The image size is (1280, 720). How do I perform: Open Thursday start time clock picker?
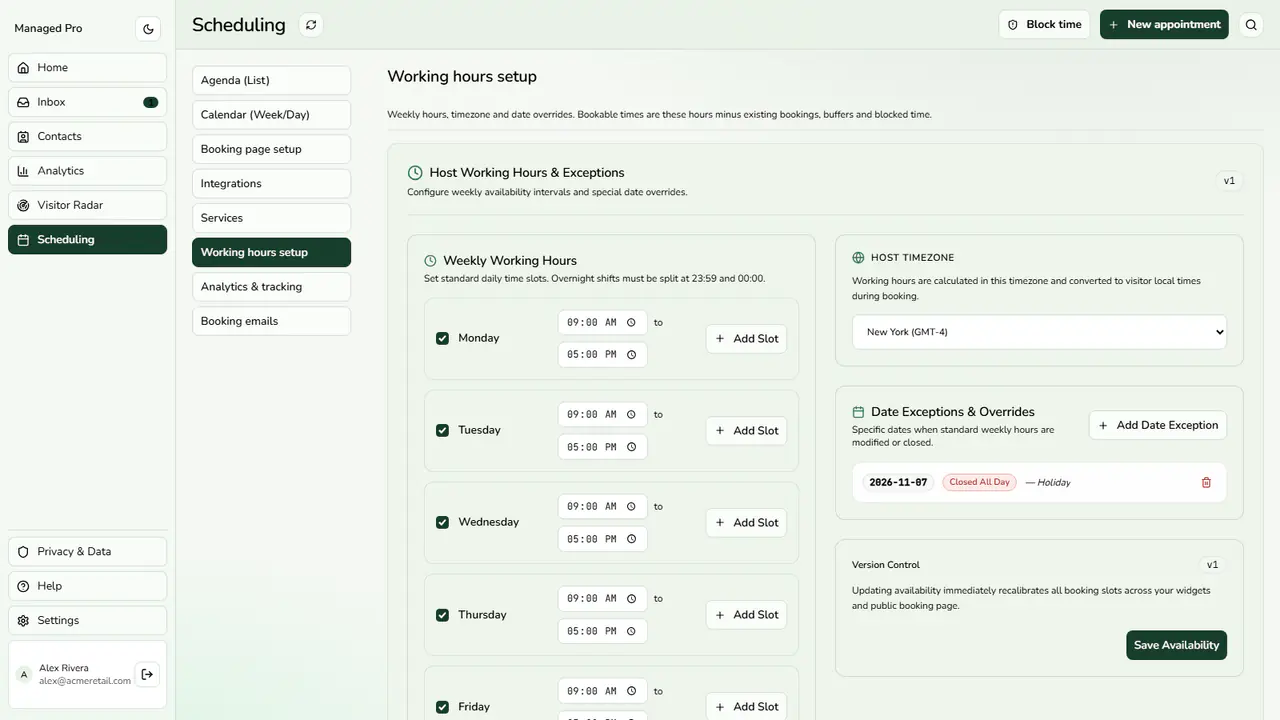pyautogui.click(x=631, y=599)
